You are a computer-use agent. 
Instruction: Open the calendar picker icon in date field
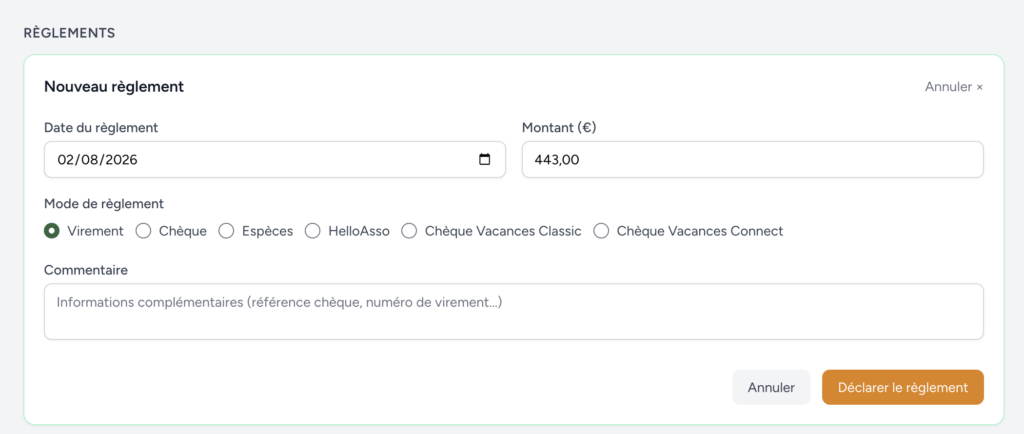click(x=485, y=159)
